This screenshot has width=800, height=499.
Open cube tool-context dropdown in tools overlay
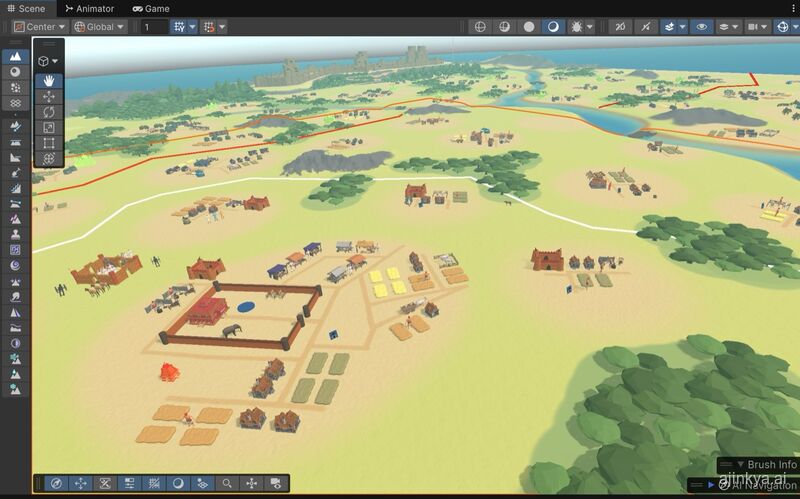[48, 61]
